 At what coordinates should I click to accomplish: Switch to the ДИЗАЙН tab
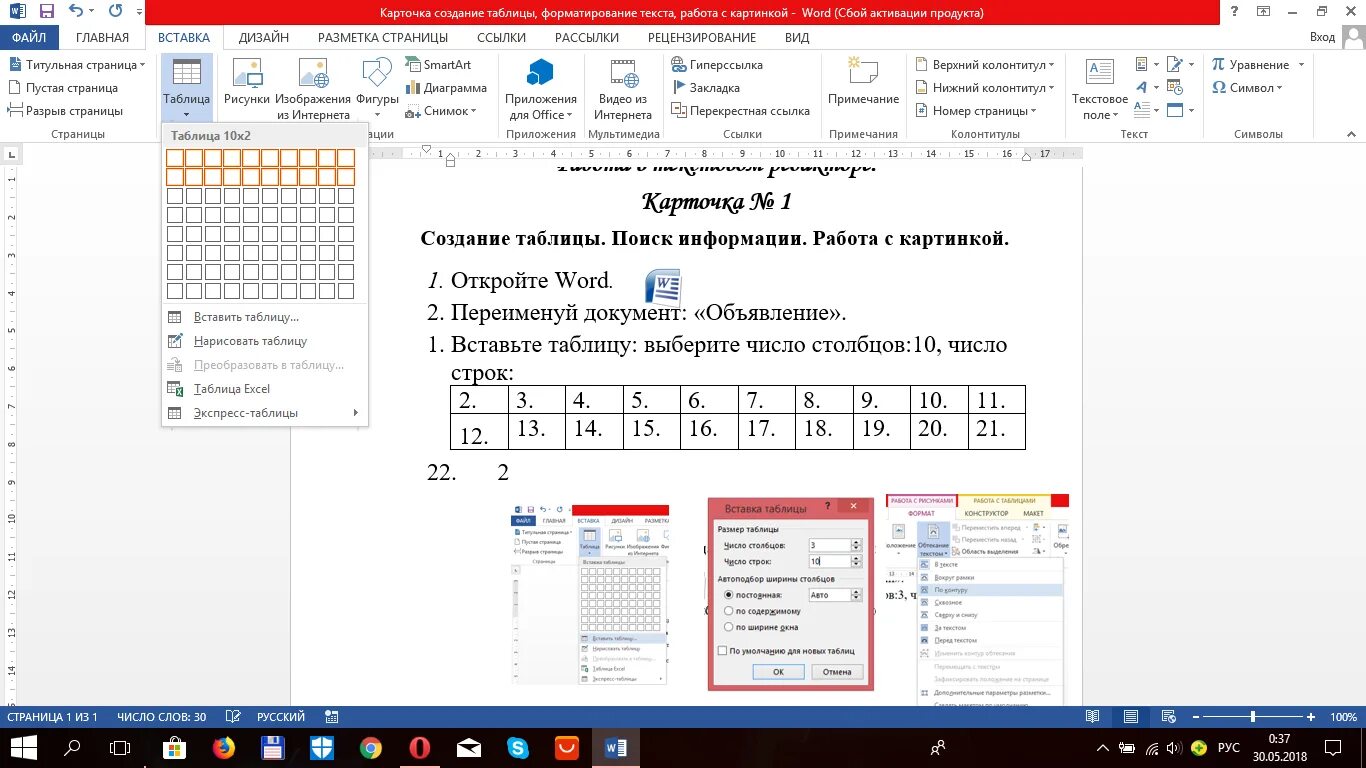coord(264,37)
